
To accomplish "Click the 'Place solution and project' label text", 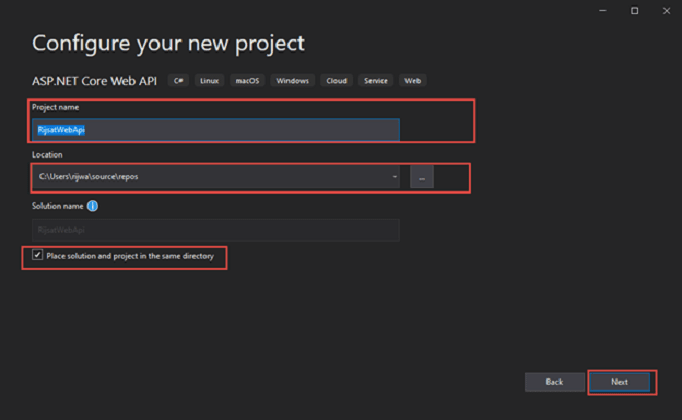I will coord(130,256).
